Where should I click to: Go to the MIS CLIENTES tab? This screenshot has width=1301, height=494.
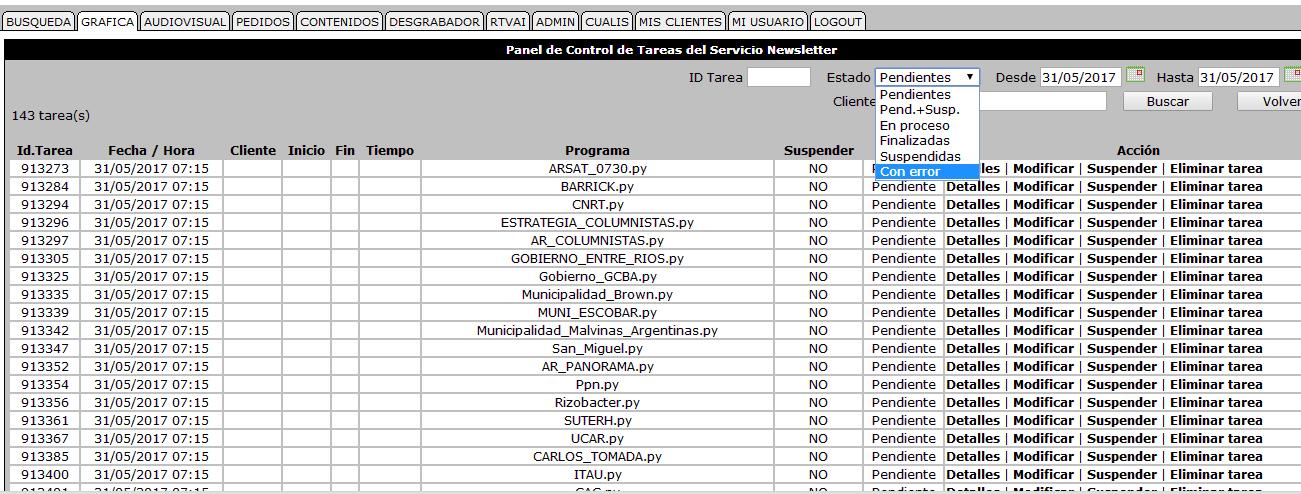pyautogui.click(x=680, y=21)
